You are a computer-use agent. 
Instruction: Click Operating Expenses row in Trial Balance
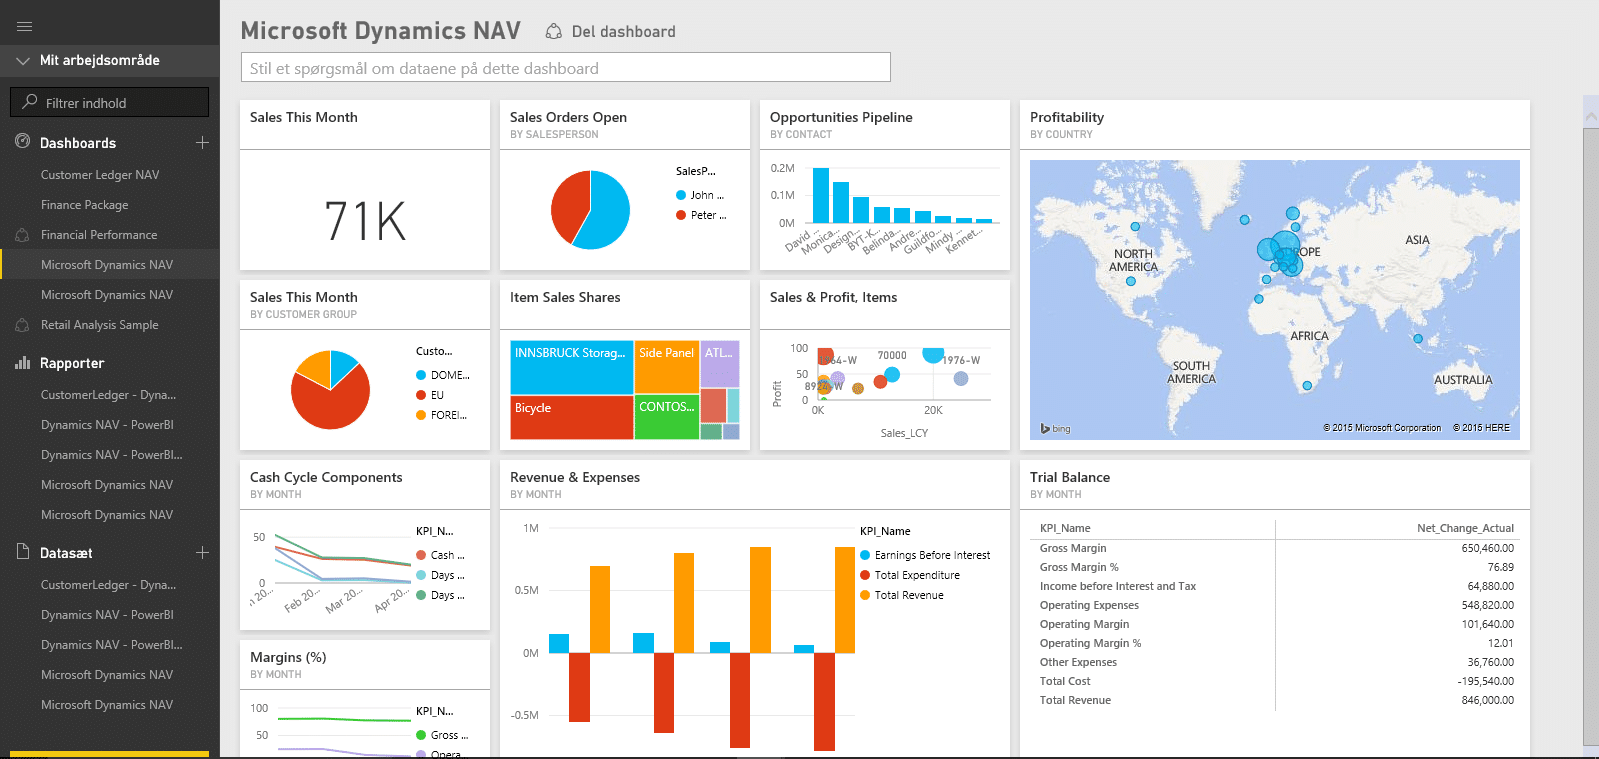1277,605
